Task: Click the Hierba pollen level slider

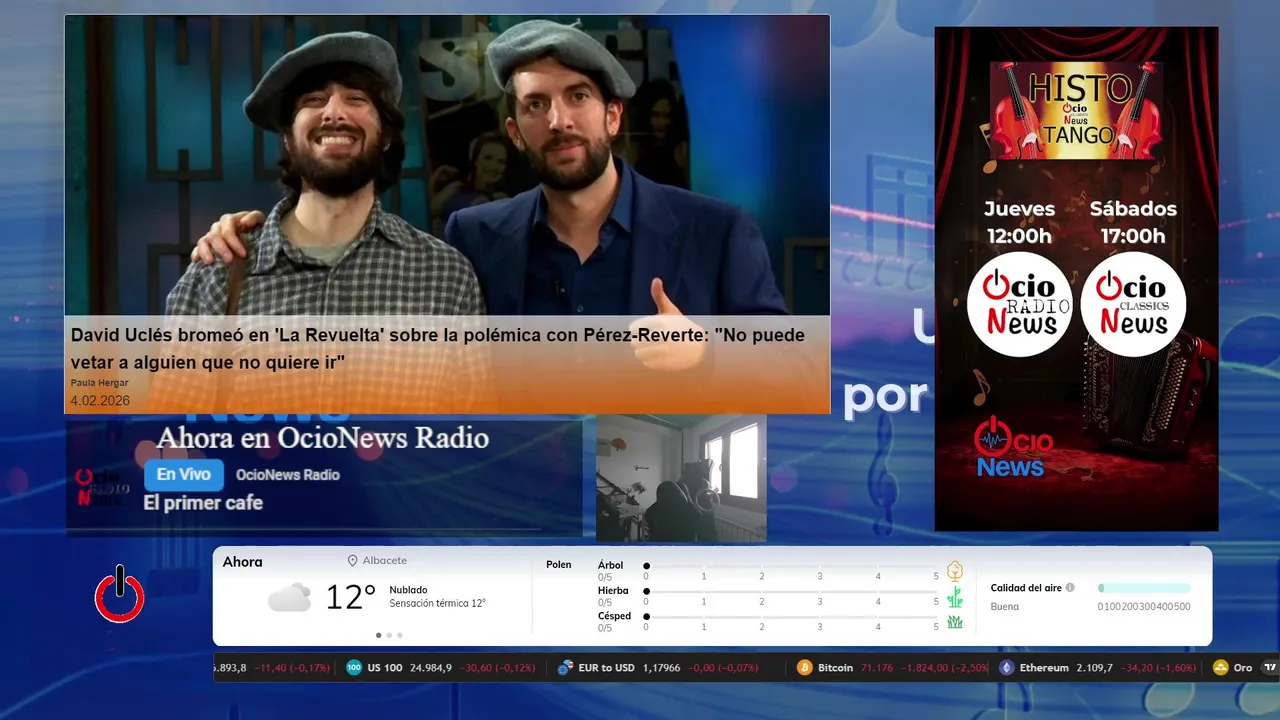Action: pyautogui.click(x=792, y=592)
